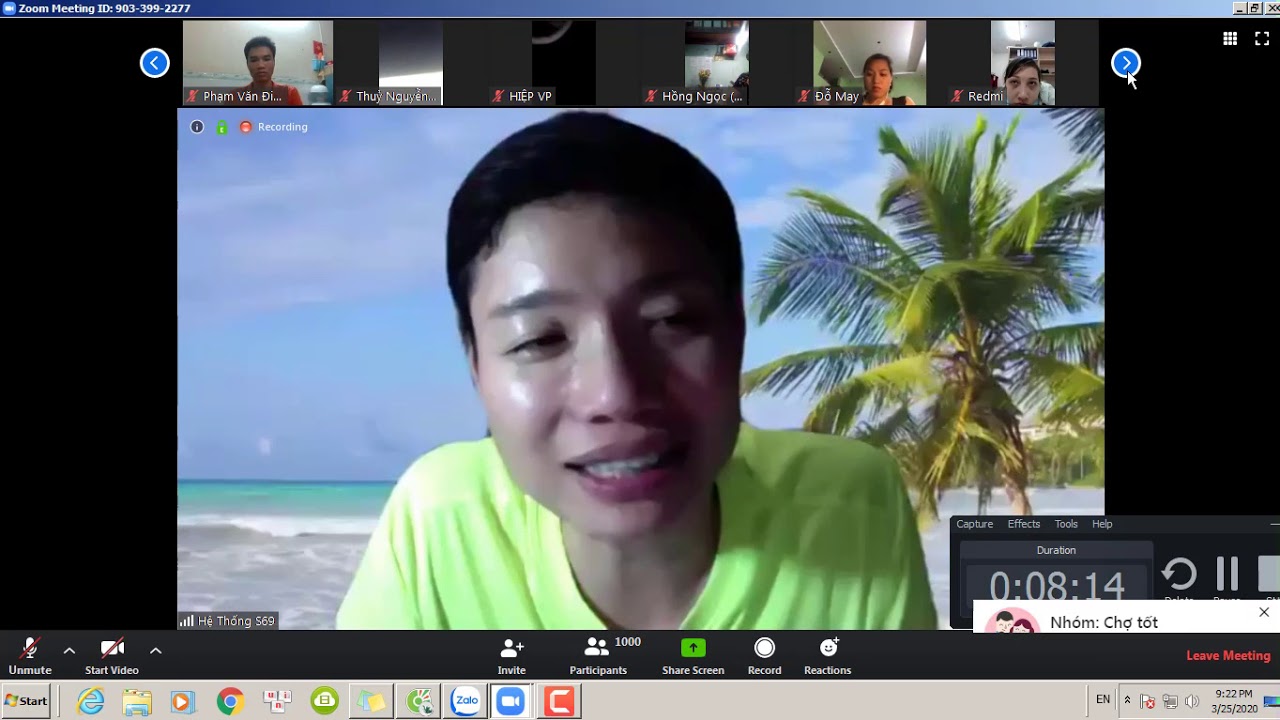Click the green encryption shield icon
1280x720 pixels.
coord(222,127)
